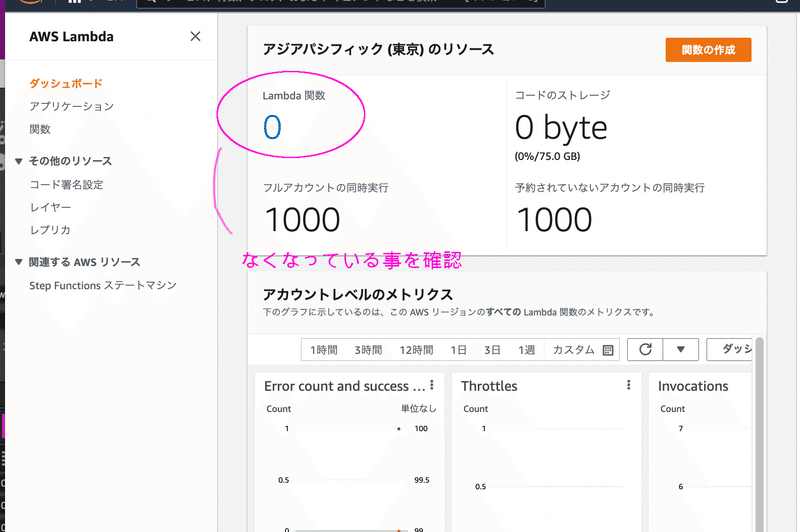Open レイヤー page
Viewport: 800px width, 532px height.
50,207
